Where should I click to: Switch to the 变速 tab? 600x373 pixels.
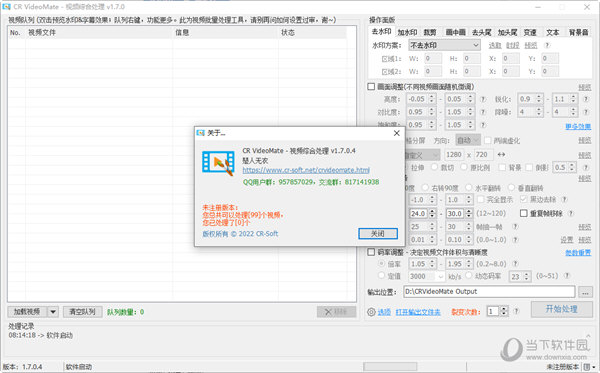click(530, 33)
